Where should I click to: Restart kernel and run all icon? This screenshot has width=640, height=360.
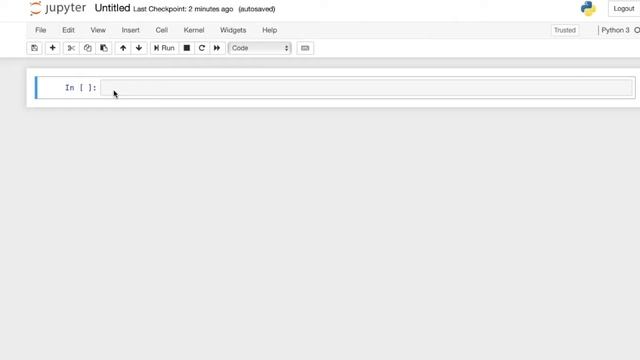point(217,48)
